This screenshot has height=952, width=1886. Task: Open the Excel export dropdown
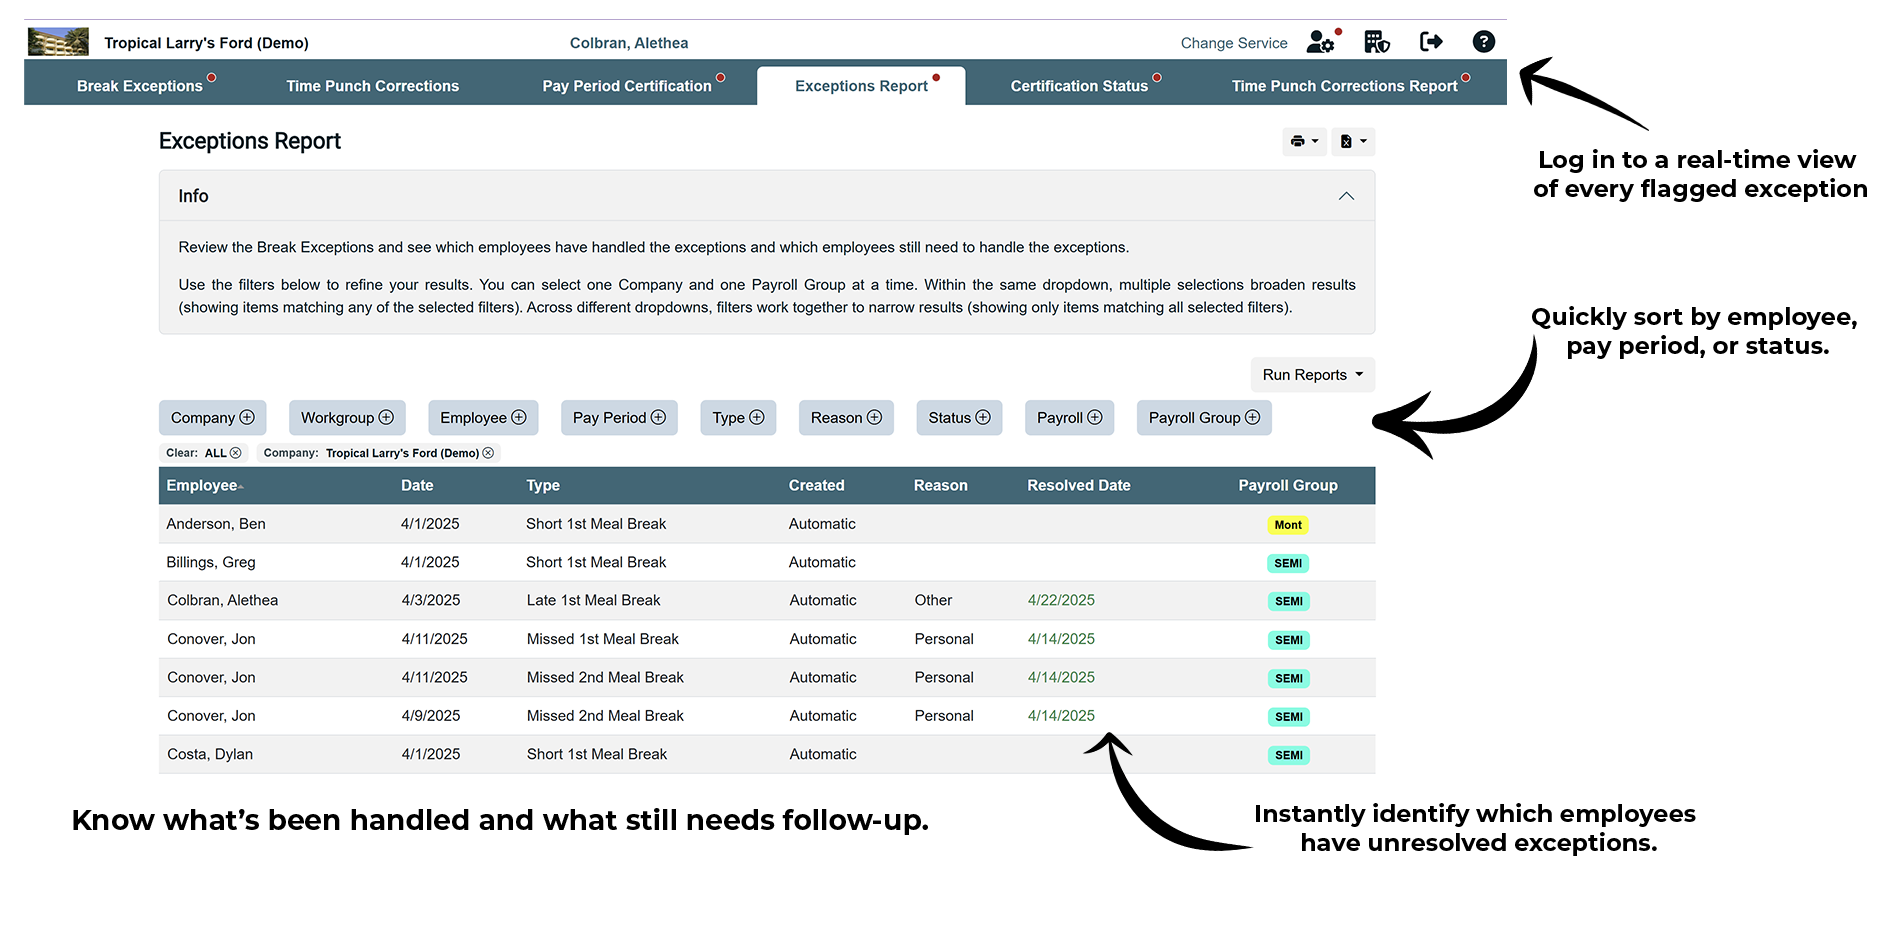(1353, 142)
